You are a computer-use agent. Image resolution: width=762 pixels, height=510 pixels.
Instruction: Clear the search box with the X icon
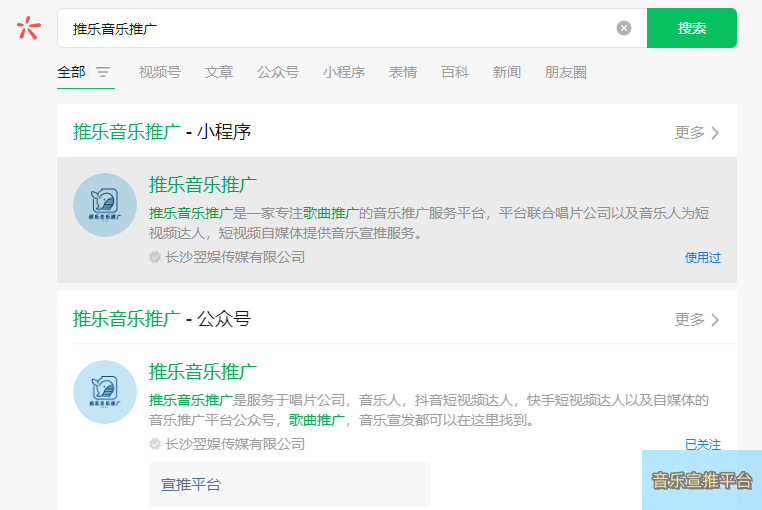coord(624,28)
